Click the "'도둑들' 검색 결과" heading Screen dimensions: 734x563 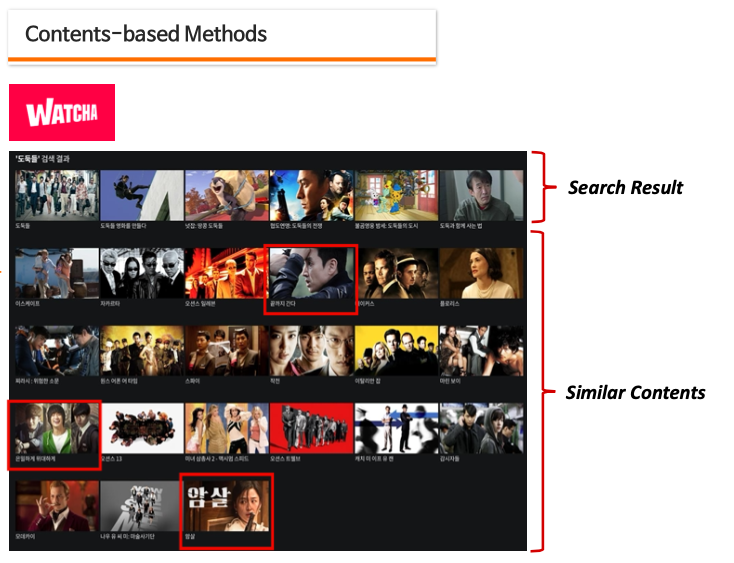pyautogui.click(x=42, y=159)
